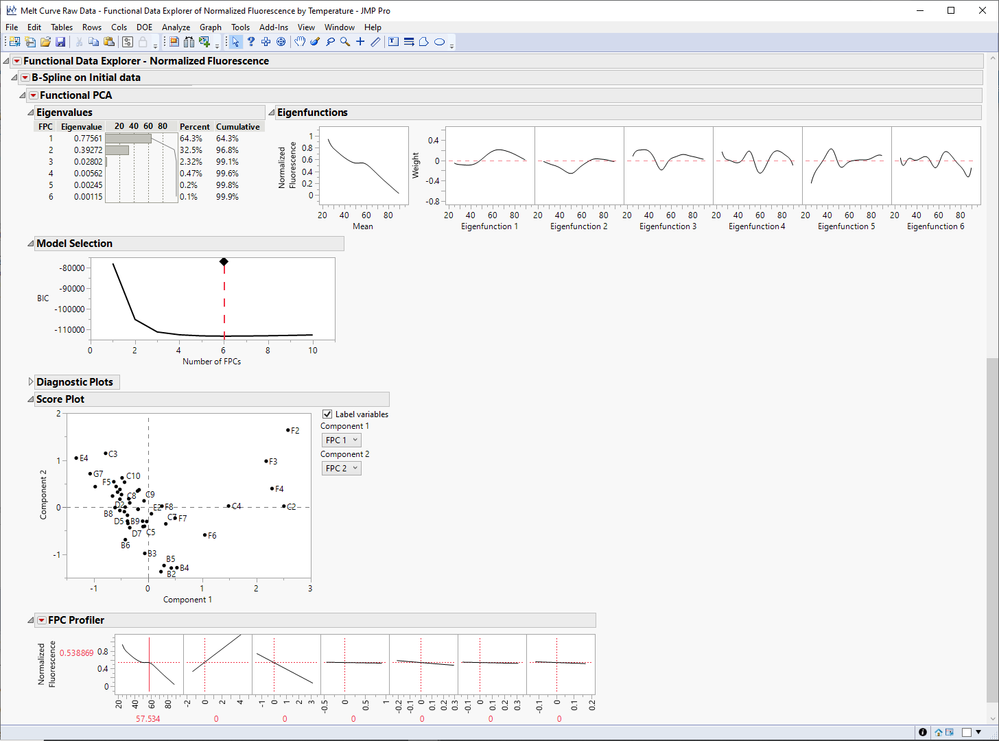Image resolution: width=999 pixels, height=741 pixels.
Task: Choose the Lasso tool
Action: pyautogui.click(x=329, y=42)
